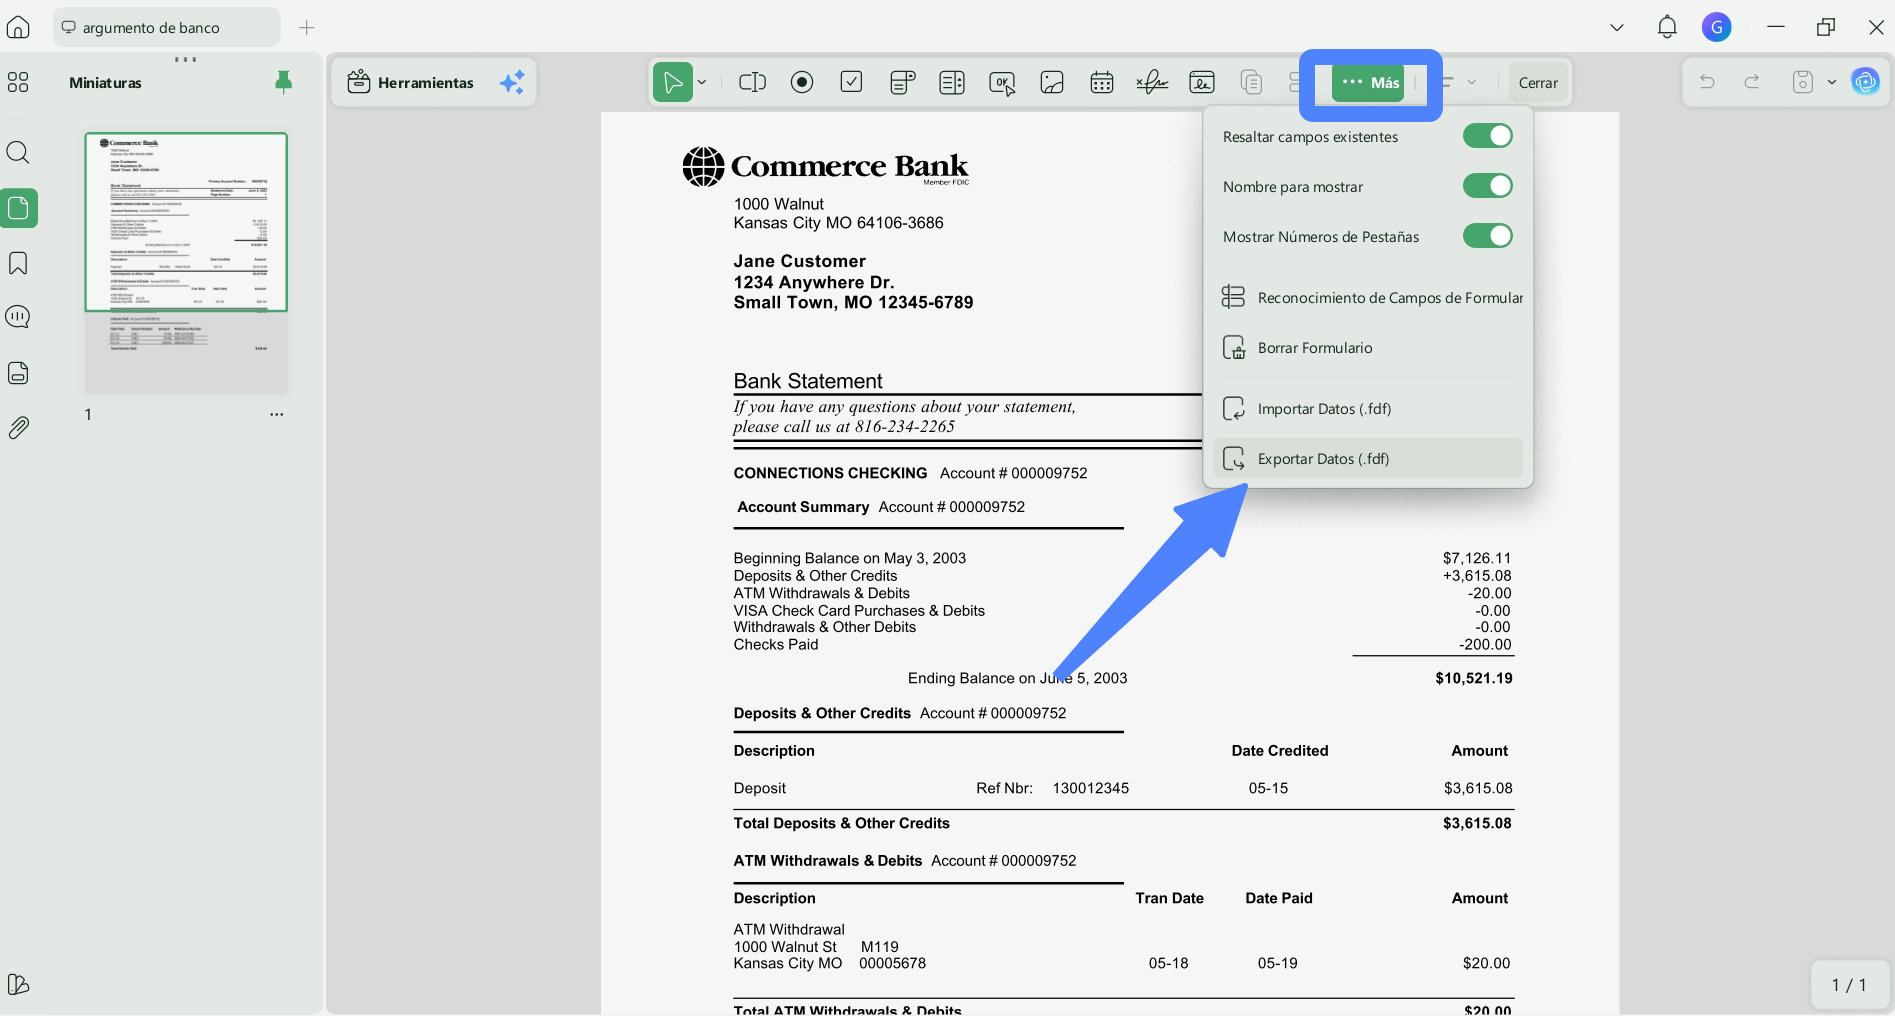Select the text field tool icon
The height and width of the screenshot is (1016, 1895).
coord(752,82)
